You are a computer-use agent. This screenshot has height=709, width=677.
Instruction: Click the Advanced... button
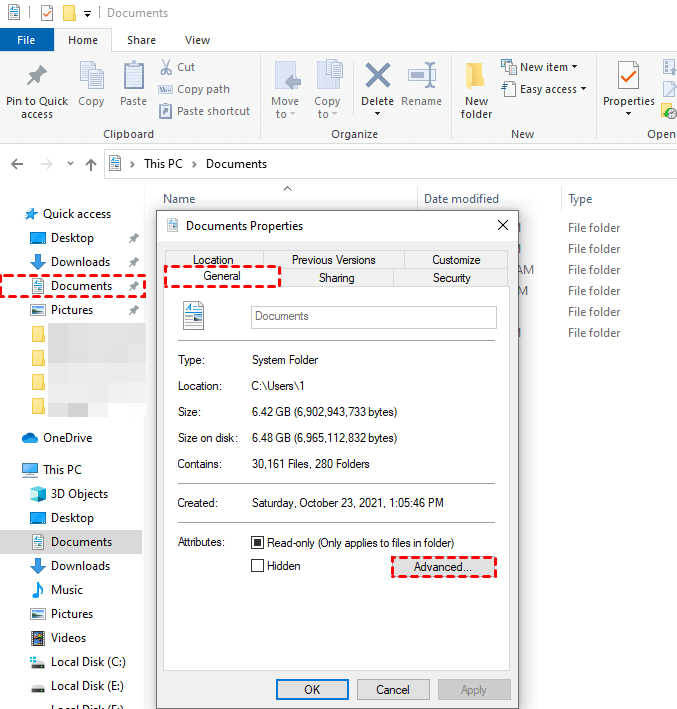[x=443, y=567]
